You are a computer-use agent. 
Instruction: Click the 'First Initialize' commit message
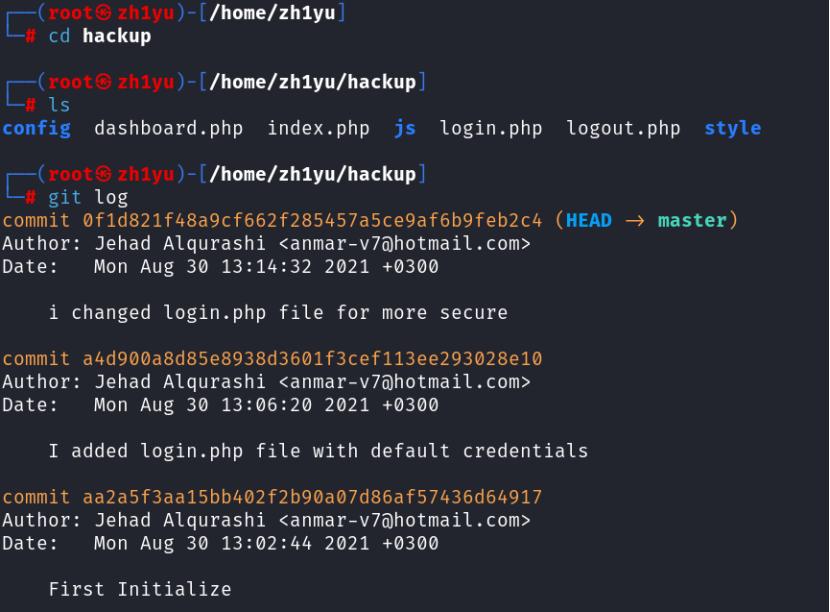pyautogui.click(x=140, y=589)
